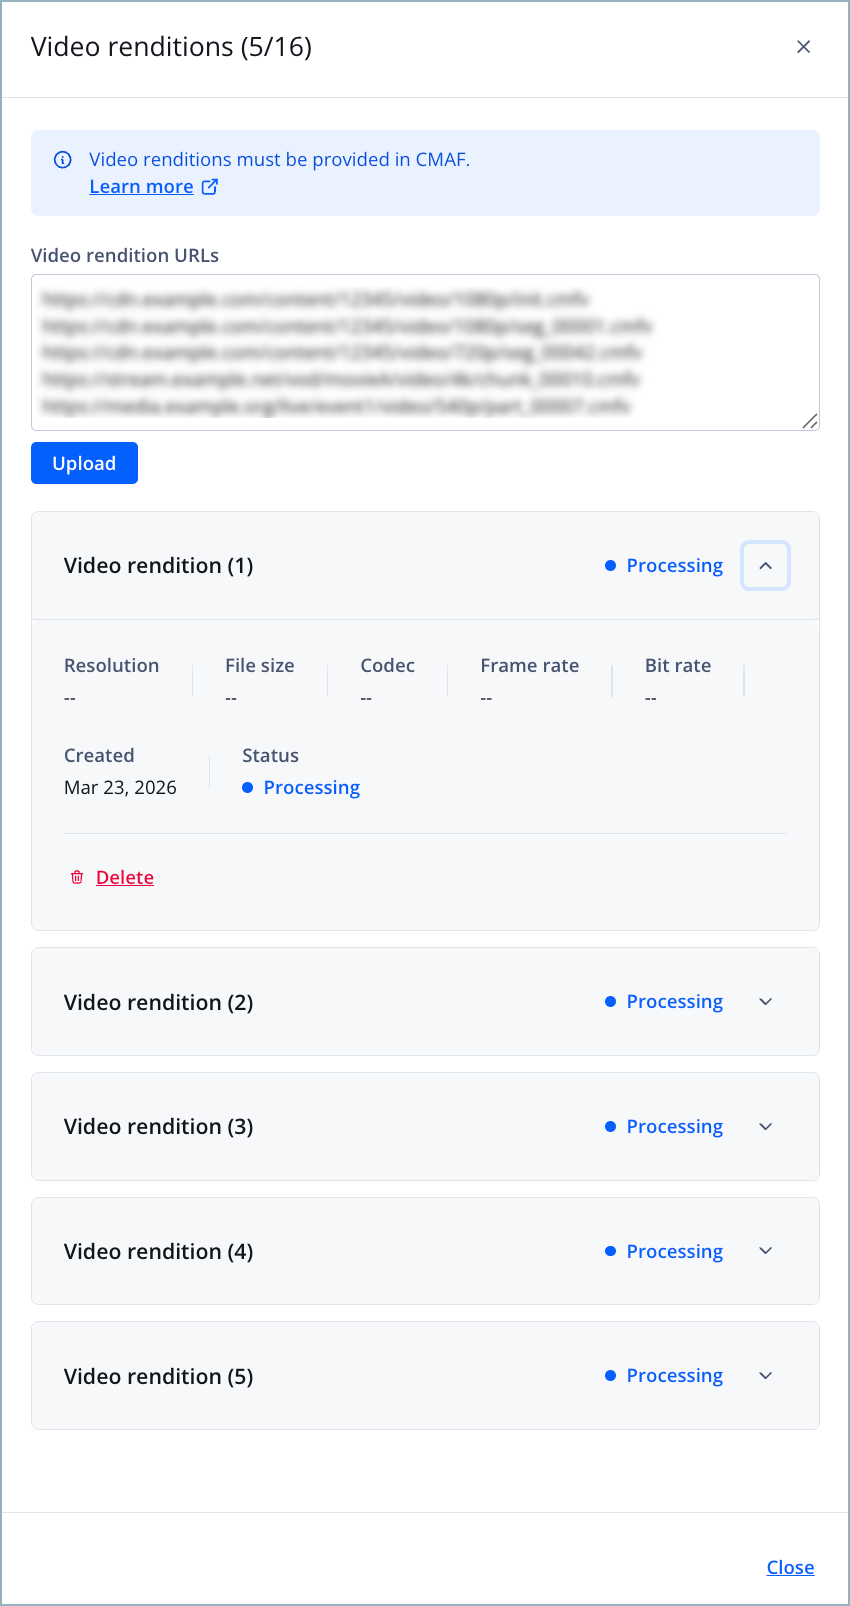Viewport: 850px width, 1606px height.
Task: Click the Video rendition (1) title
Action: tap(158, 566)
